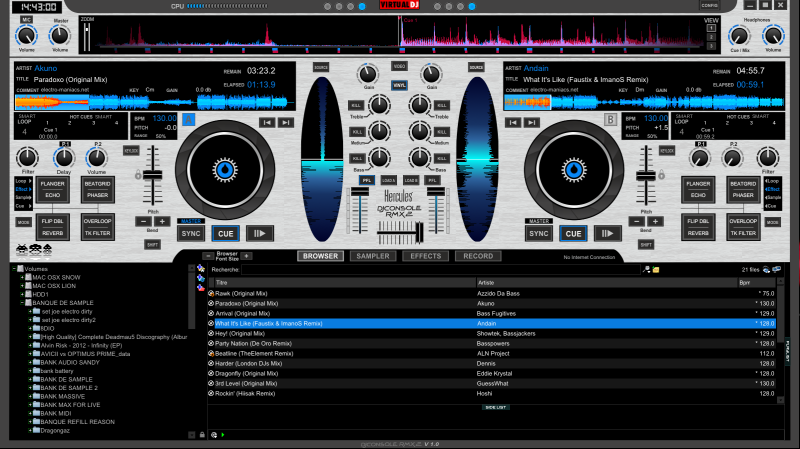Viewport: 800px width, 449px height.
Task: Toggle VINYL mode button
Action: pos(399,85)
